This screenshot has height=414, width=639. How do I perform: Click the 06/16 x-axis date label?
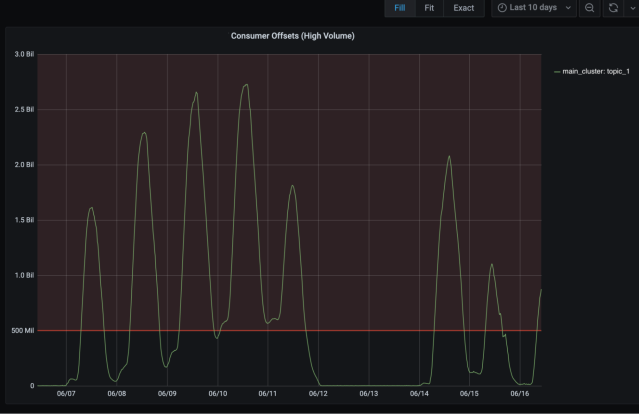[x=520, y=394]
